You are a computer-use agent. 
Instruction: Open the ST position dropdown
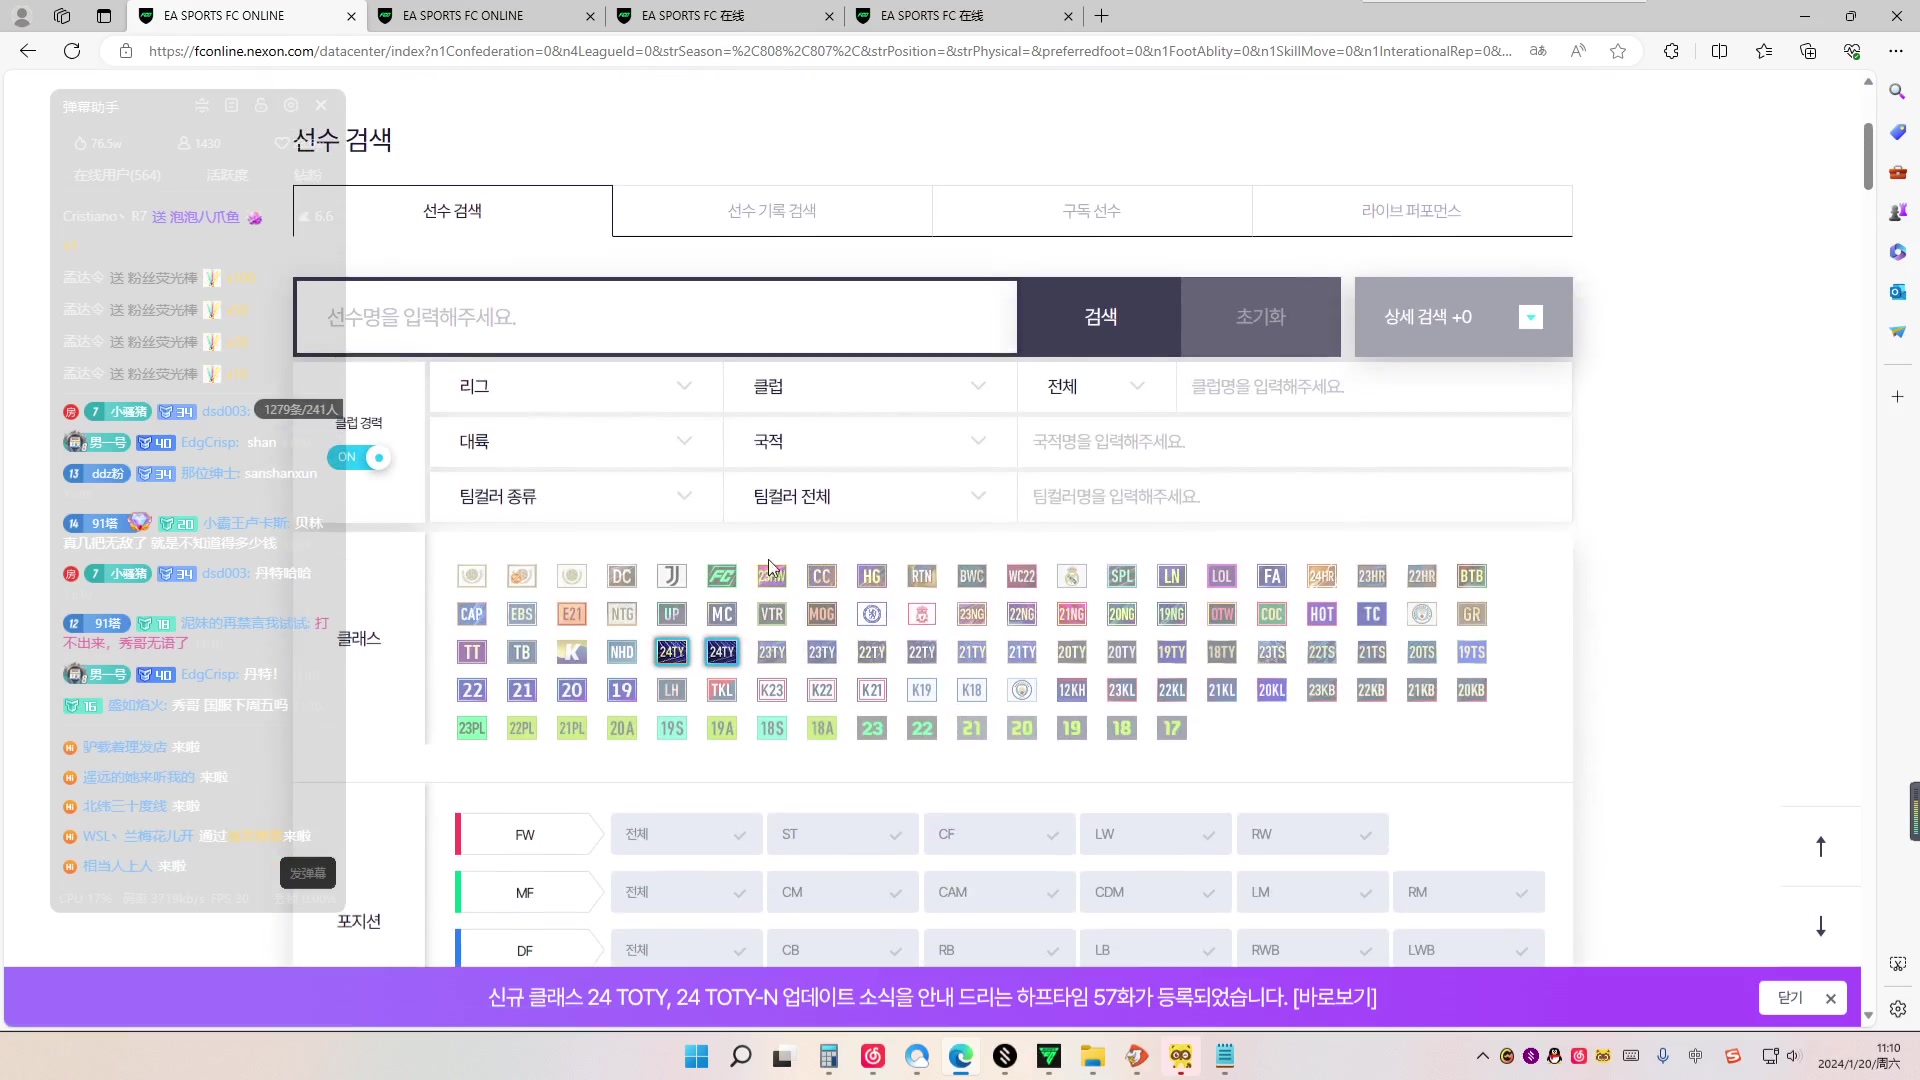[x=842, y=834]
